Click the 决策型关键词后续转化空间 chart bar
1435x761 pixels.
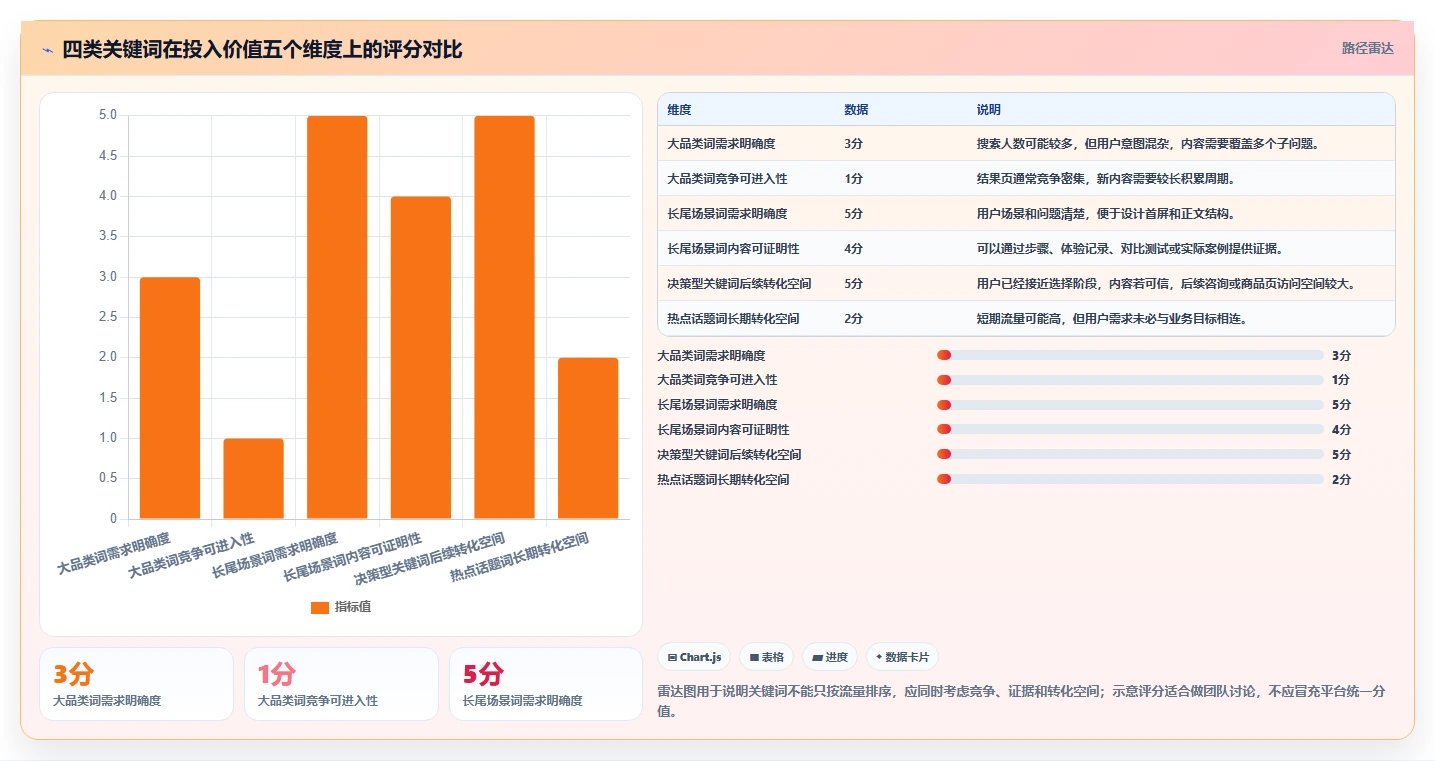pyautogui.click(x=504, y=317)
